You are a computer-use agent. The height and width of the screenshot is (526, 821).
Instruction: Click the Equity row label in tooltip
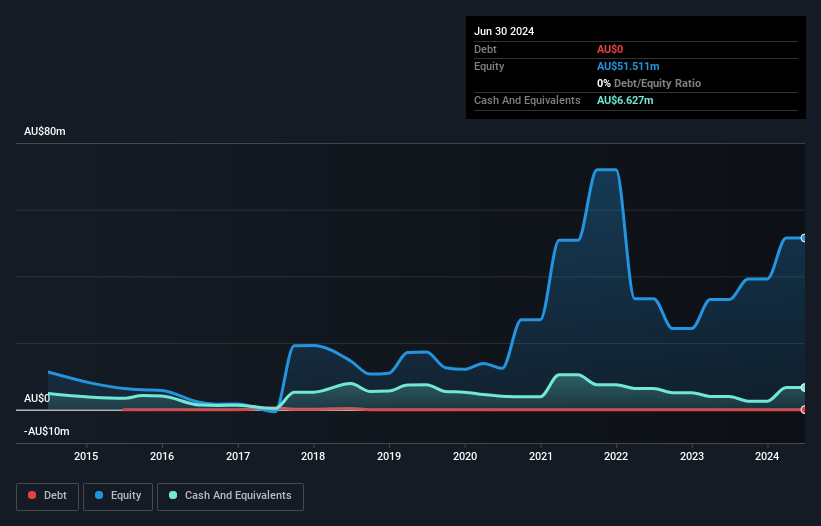[x=489, y=66]
